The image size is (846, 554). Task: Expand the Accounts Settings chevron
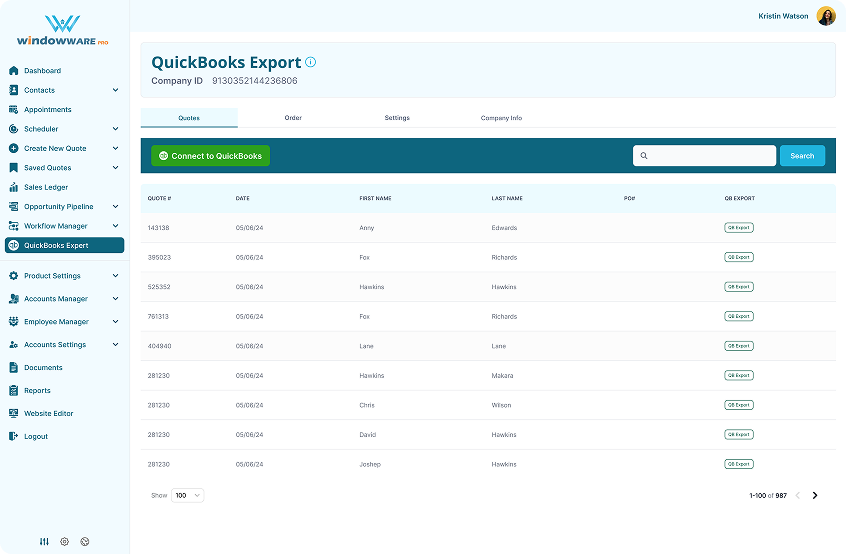(115, 345)
